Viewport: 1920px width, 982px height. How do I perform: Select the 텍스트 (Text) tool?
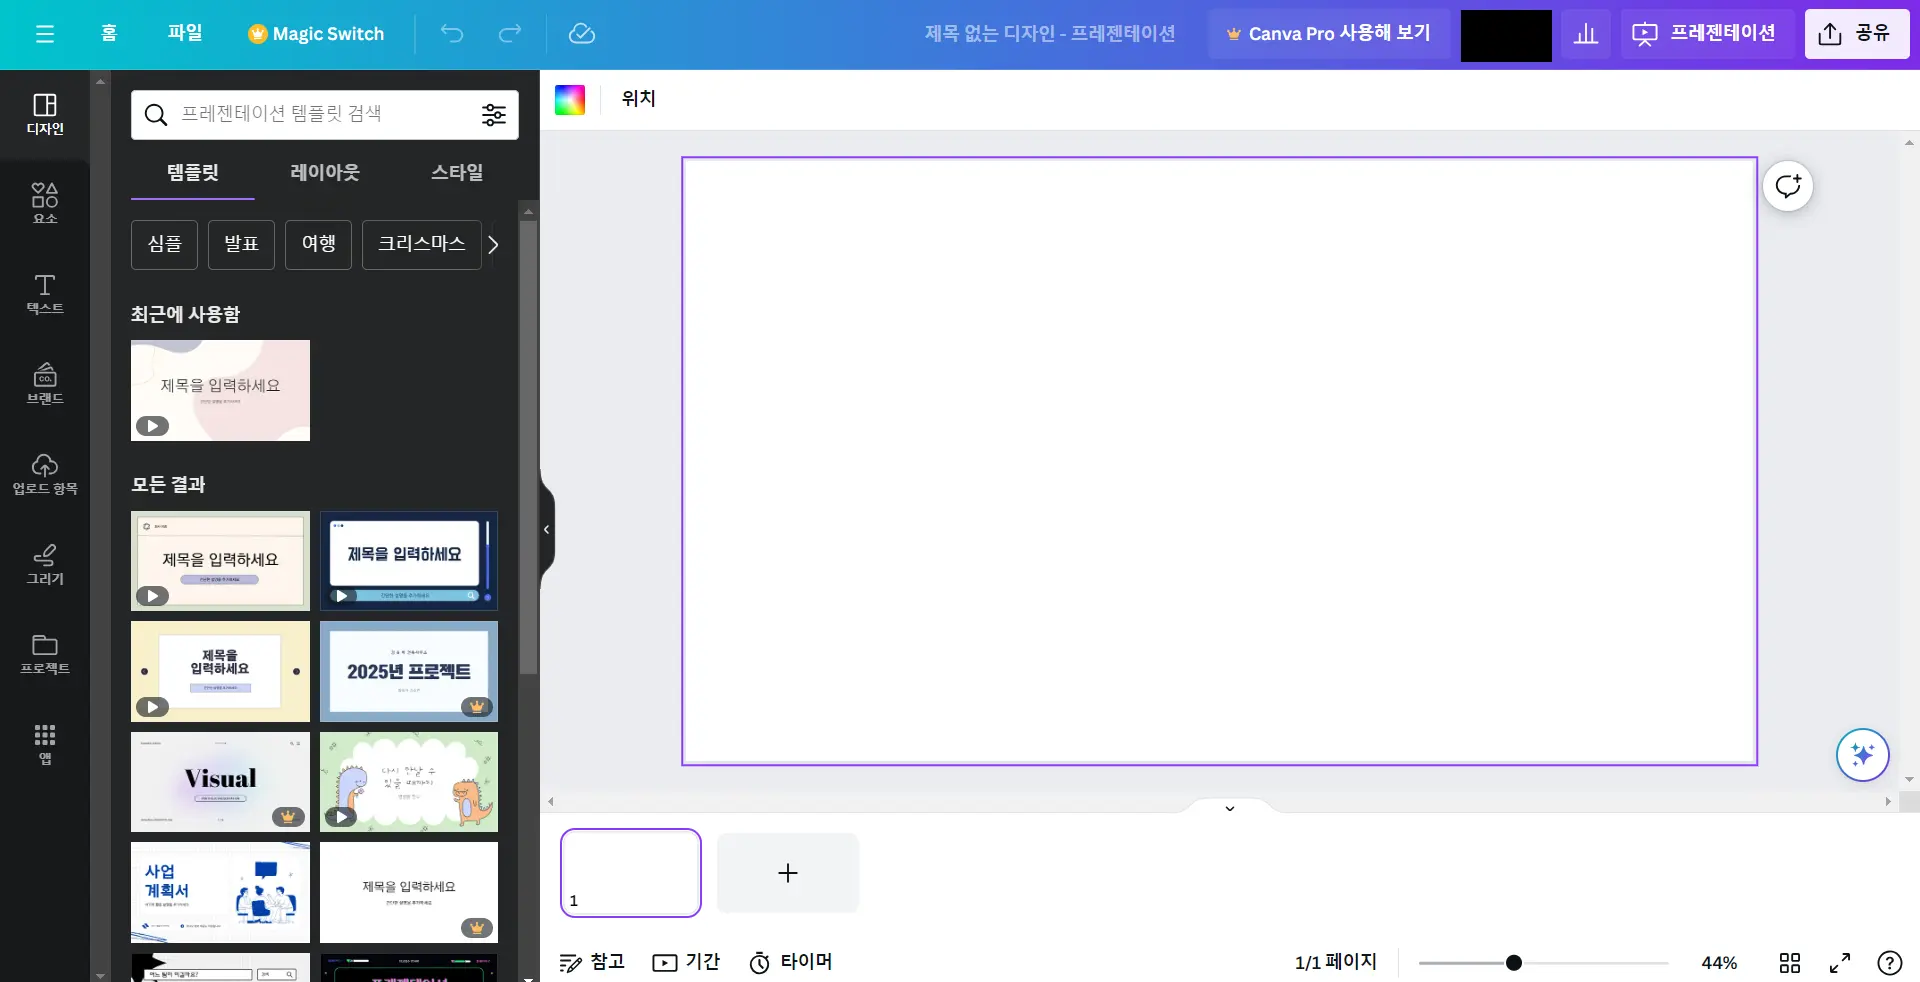point(44,294)
